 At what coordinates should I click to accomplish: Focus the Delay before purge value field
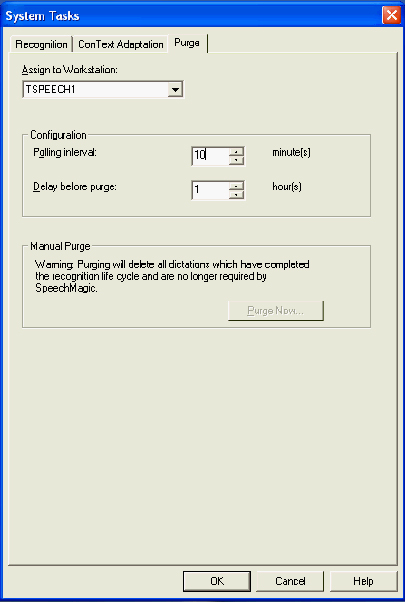coord(210,190)
